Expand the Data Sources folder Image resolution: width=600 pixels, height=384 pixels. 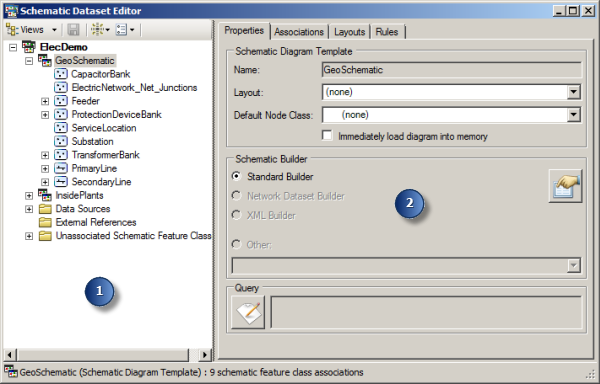click(x=29, y=209)
